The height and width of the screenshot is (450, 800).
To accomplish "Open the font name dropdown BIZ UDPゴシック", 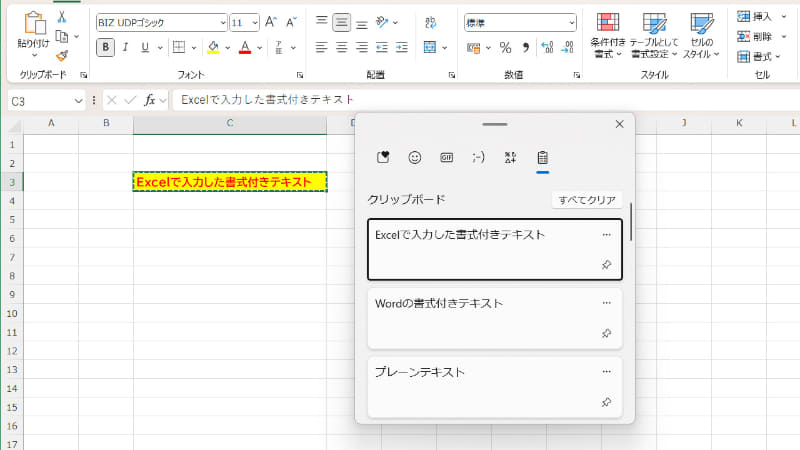I will pyautogui.click(x=223, y=23).
